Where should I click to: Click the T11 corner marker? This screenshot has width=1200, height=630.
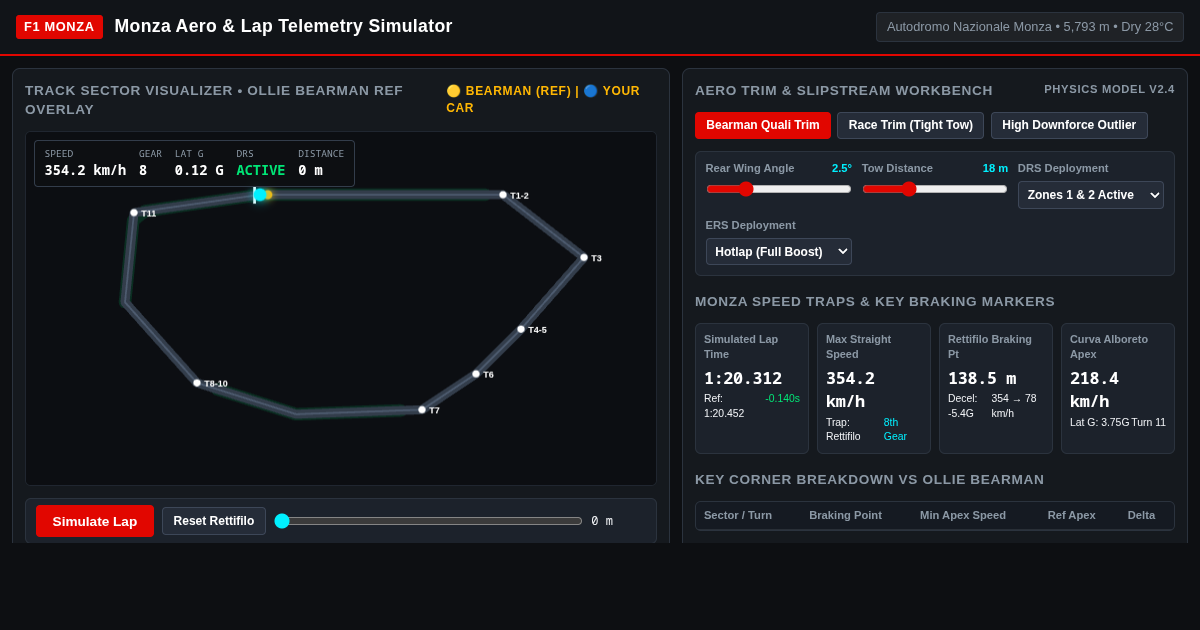tap(134, 213)
